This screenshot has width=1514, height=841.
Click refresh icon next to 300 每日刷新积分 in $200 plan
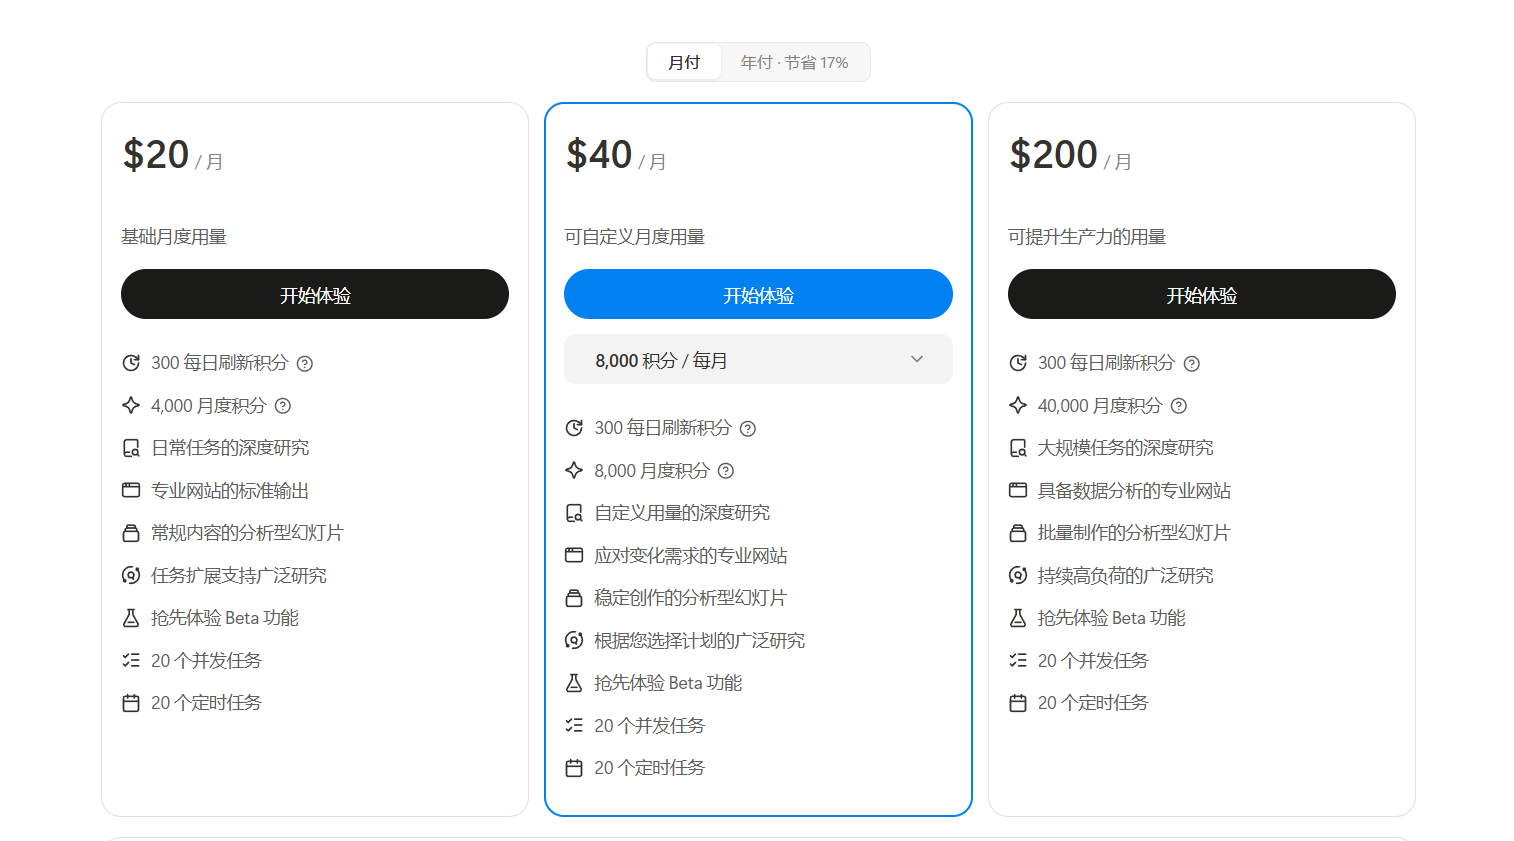click(1018, 363)
